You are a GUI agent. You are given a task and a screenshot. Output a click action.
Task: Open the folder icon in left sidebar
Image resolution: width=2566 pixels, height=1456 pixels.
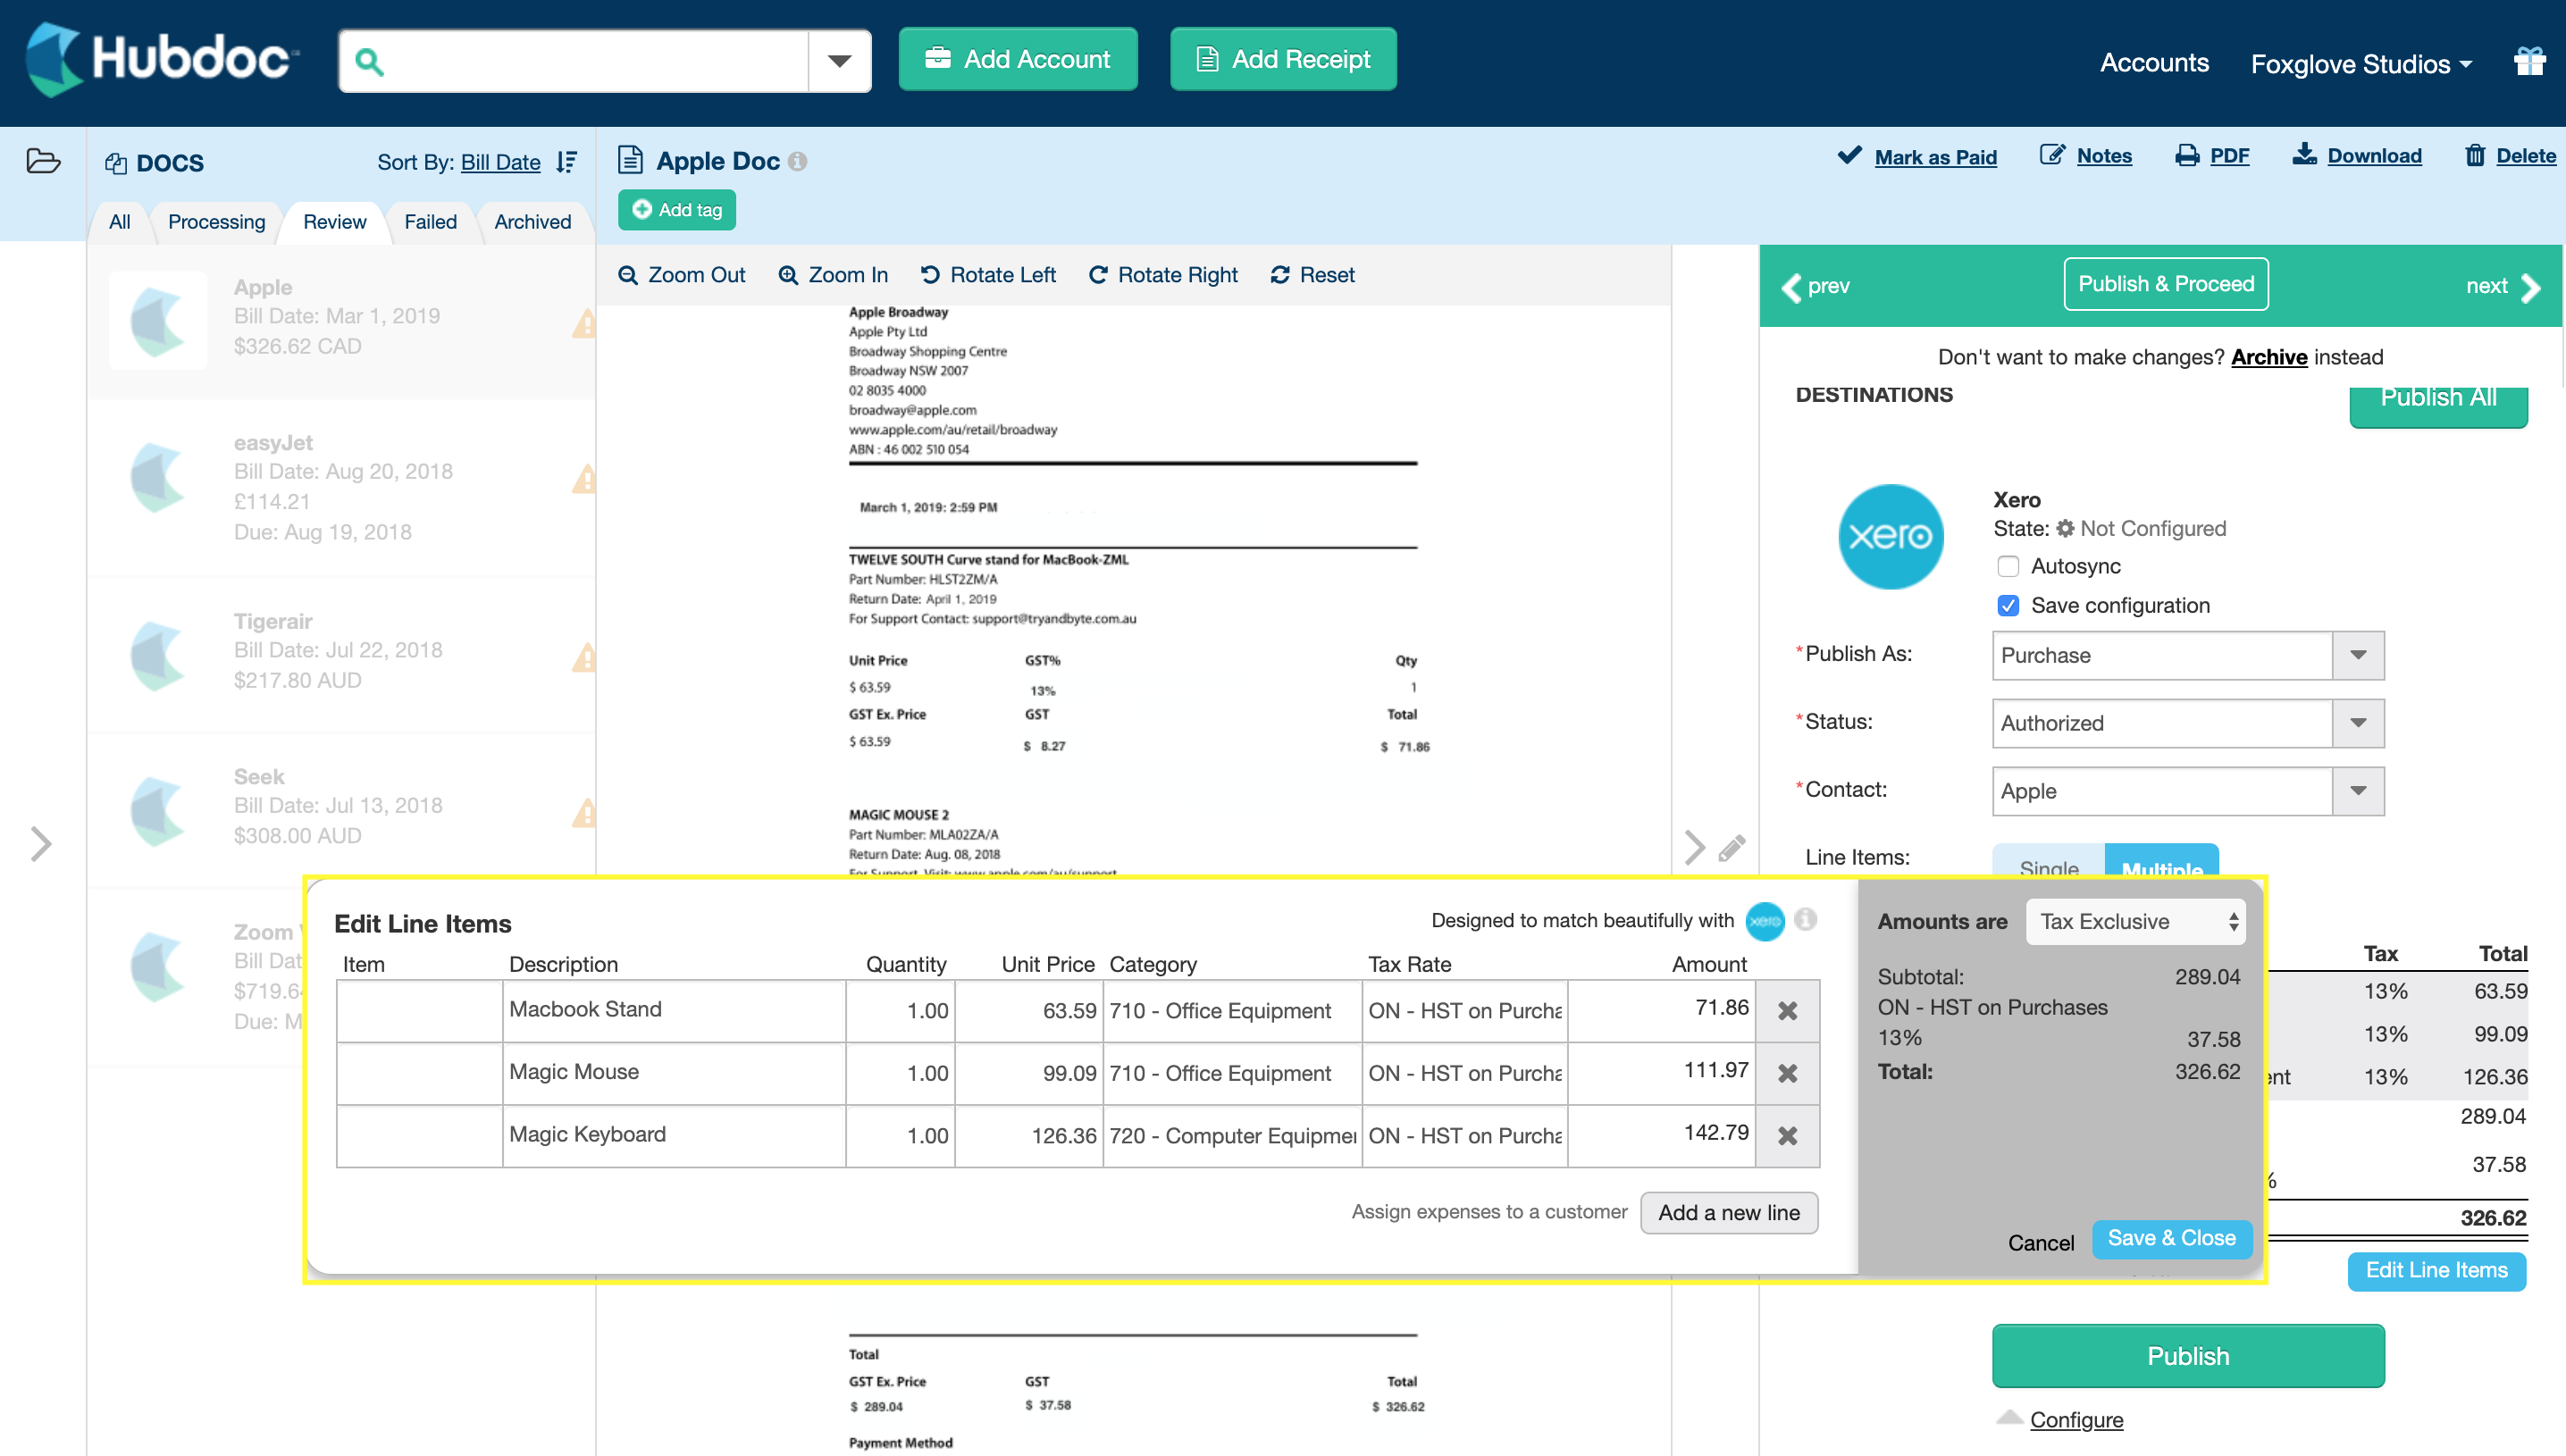point(43,161)
